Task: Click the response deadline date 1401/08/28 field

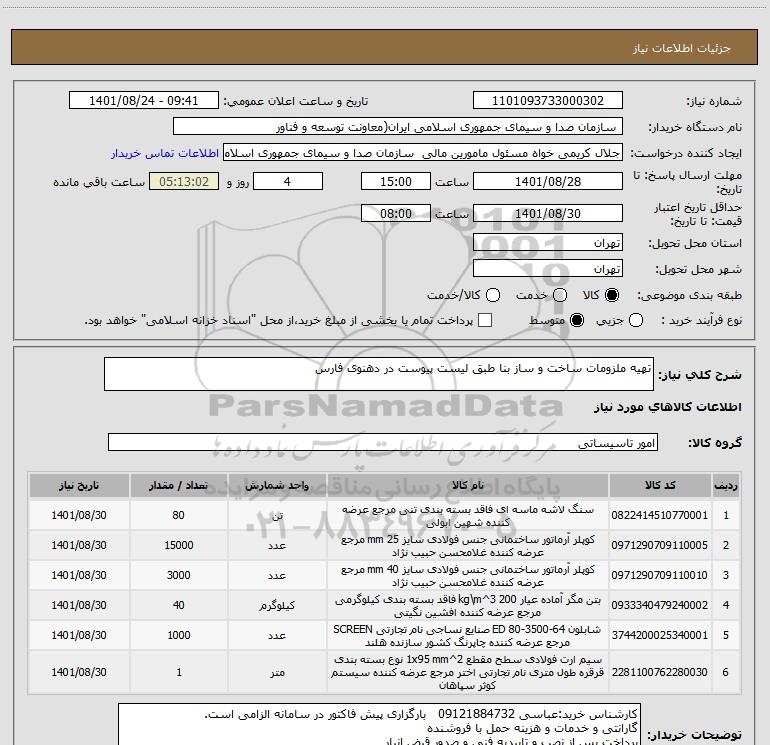Action: [548, 181]
